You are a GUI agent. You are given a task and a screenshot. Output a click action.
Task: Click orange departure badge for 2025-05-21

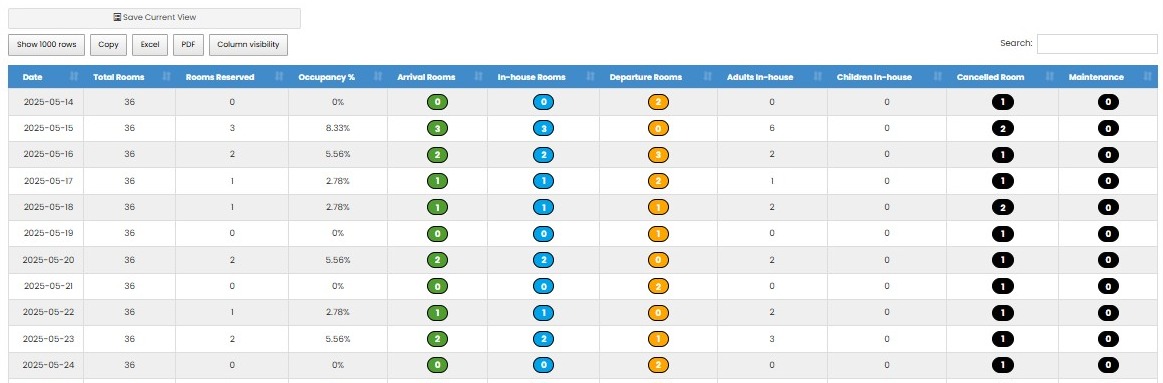pos(658,287)
